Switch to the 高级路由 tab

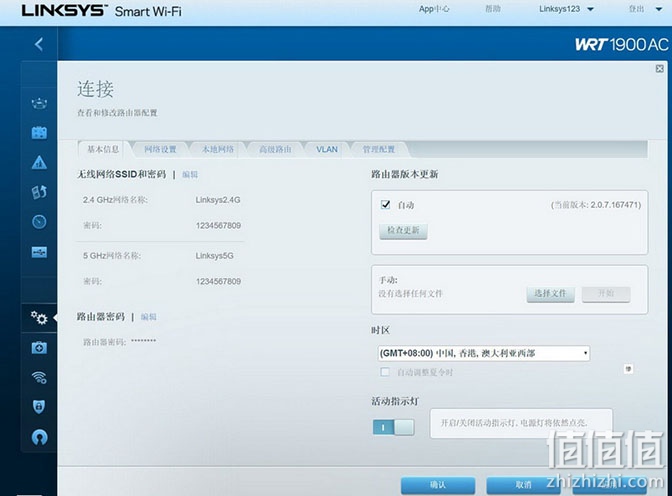[275, 149]
